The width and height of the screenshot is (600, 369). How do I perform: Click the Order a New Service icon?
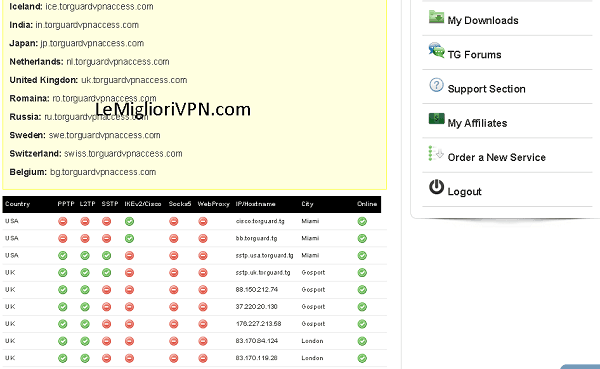point(436,153)
